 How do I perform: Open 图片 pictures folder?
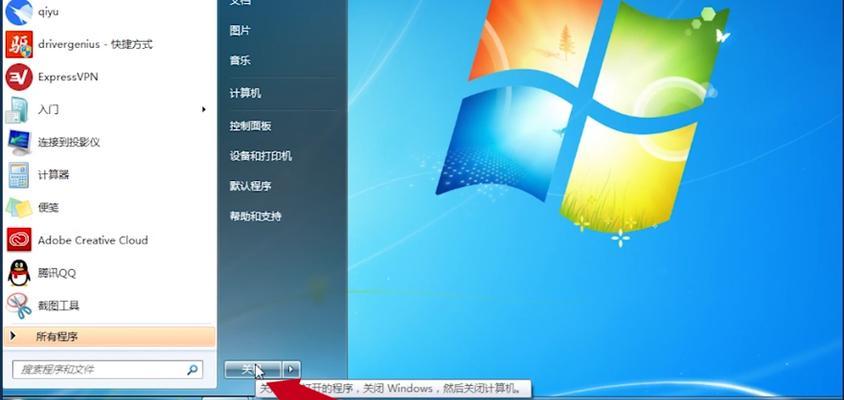tap(240, 31)
